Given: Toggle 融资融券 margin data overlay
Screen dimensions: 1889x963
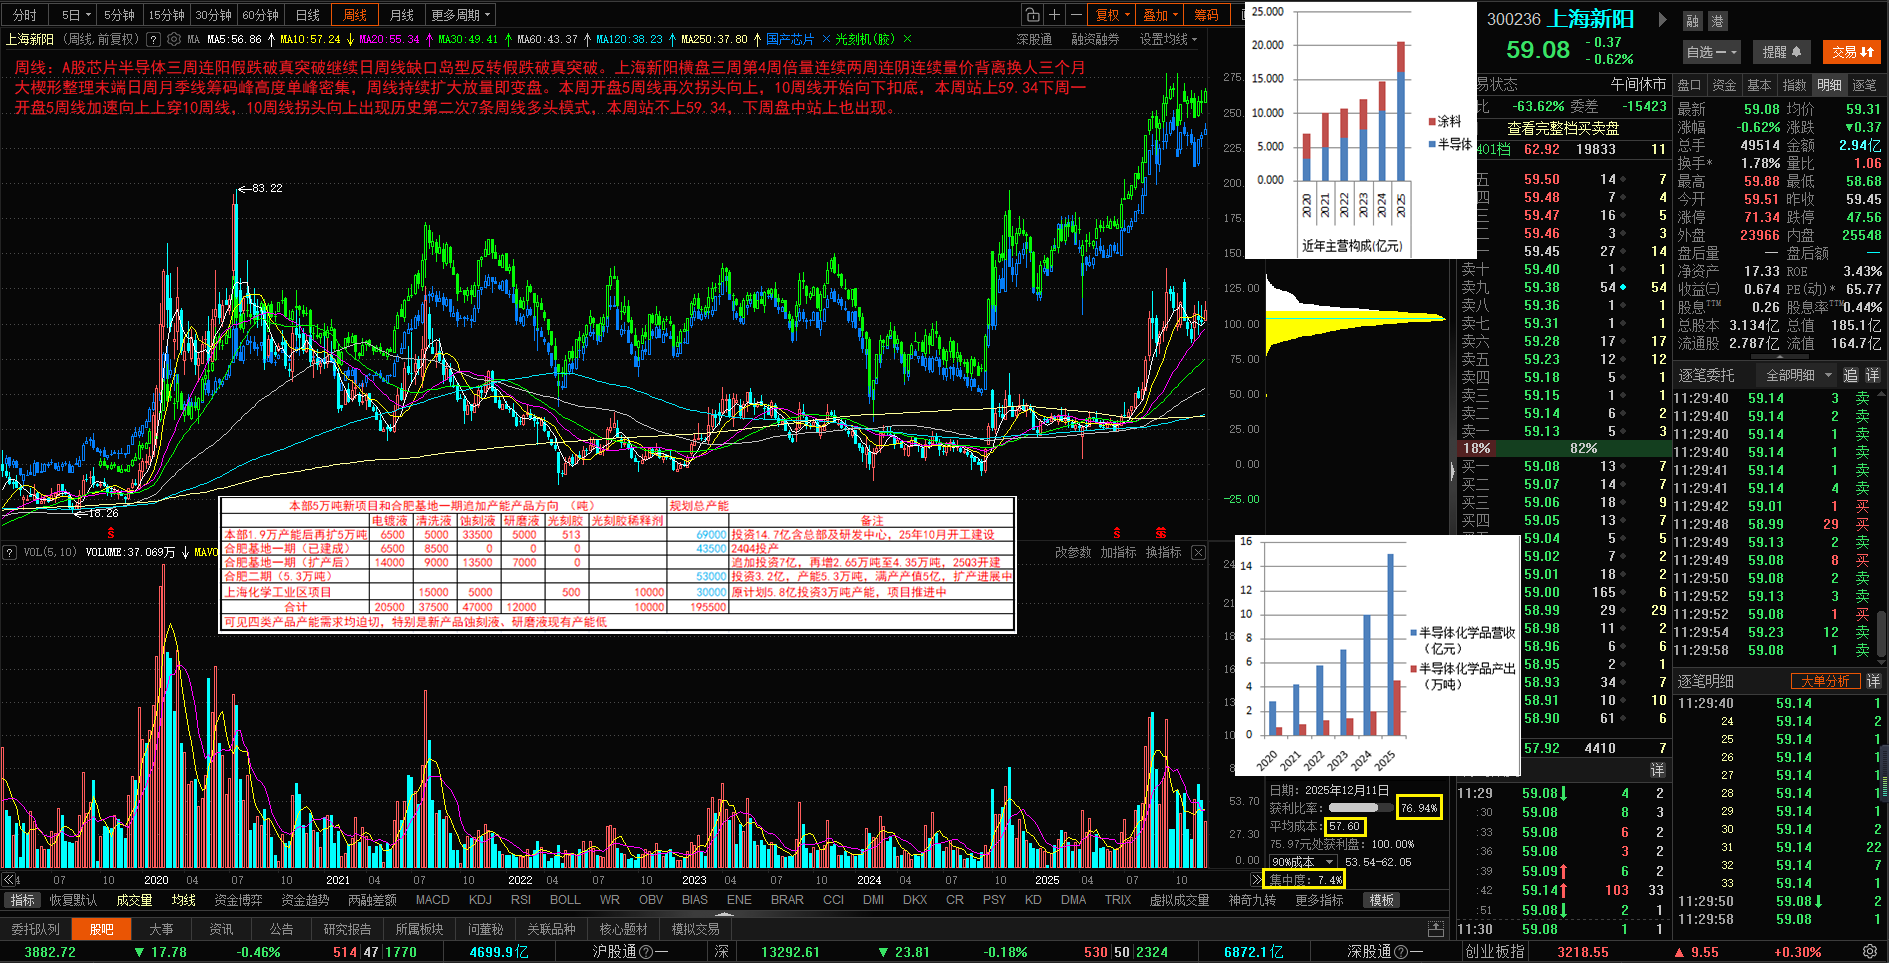Looking at the screenshot, I should 1095,40.
